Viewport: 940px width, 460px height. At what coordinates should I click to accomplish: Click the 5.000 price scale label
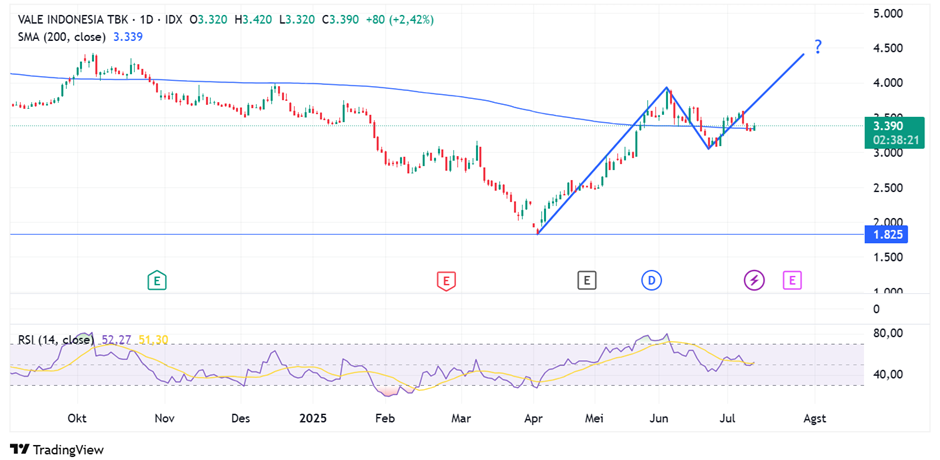(888, 14)
